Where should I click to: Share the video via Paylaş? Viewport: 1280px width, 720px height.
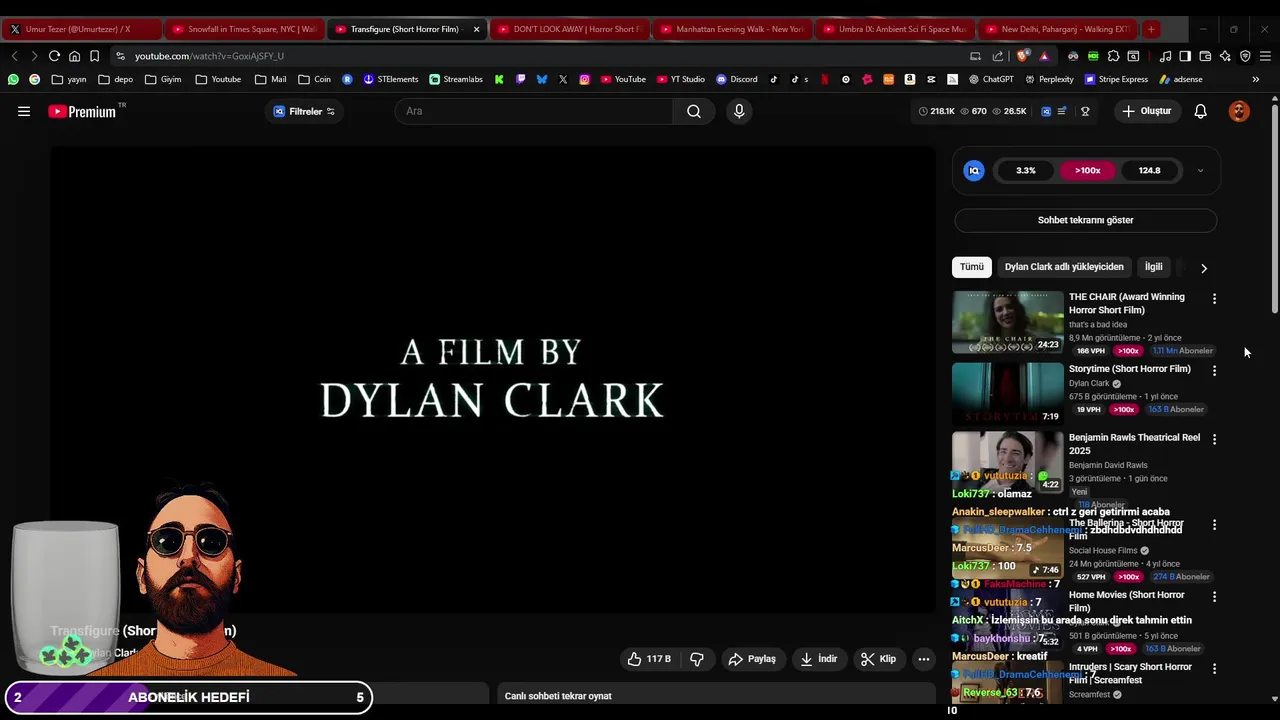tap(752, 659)
